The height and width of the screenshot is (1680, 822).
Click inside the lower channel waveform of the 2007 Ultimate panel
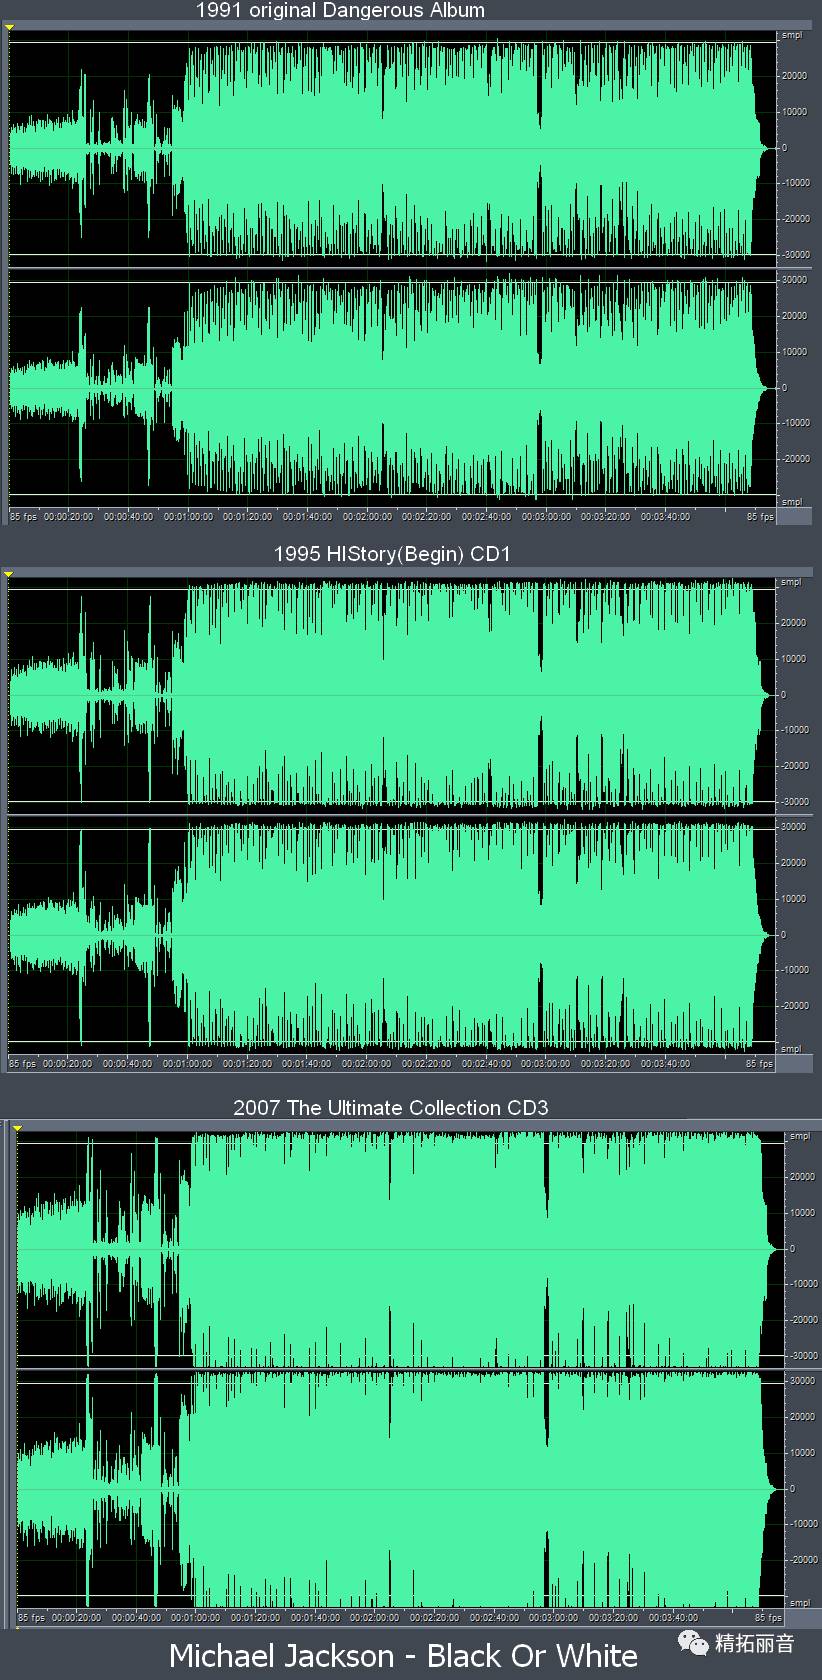[x=400, y=1489]
